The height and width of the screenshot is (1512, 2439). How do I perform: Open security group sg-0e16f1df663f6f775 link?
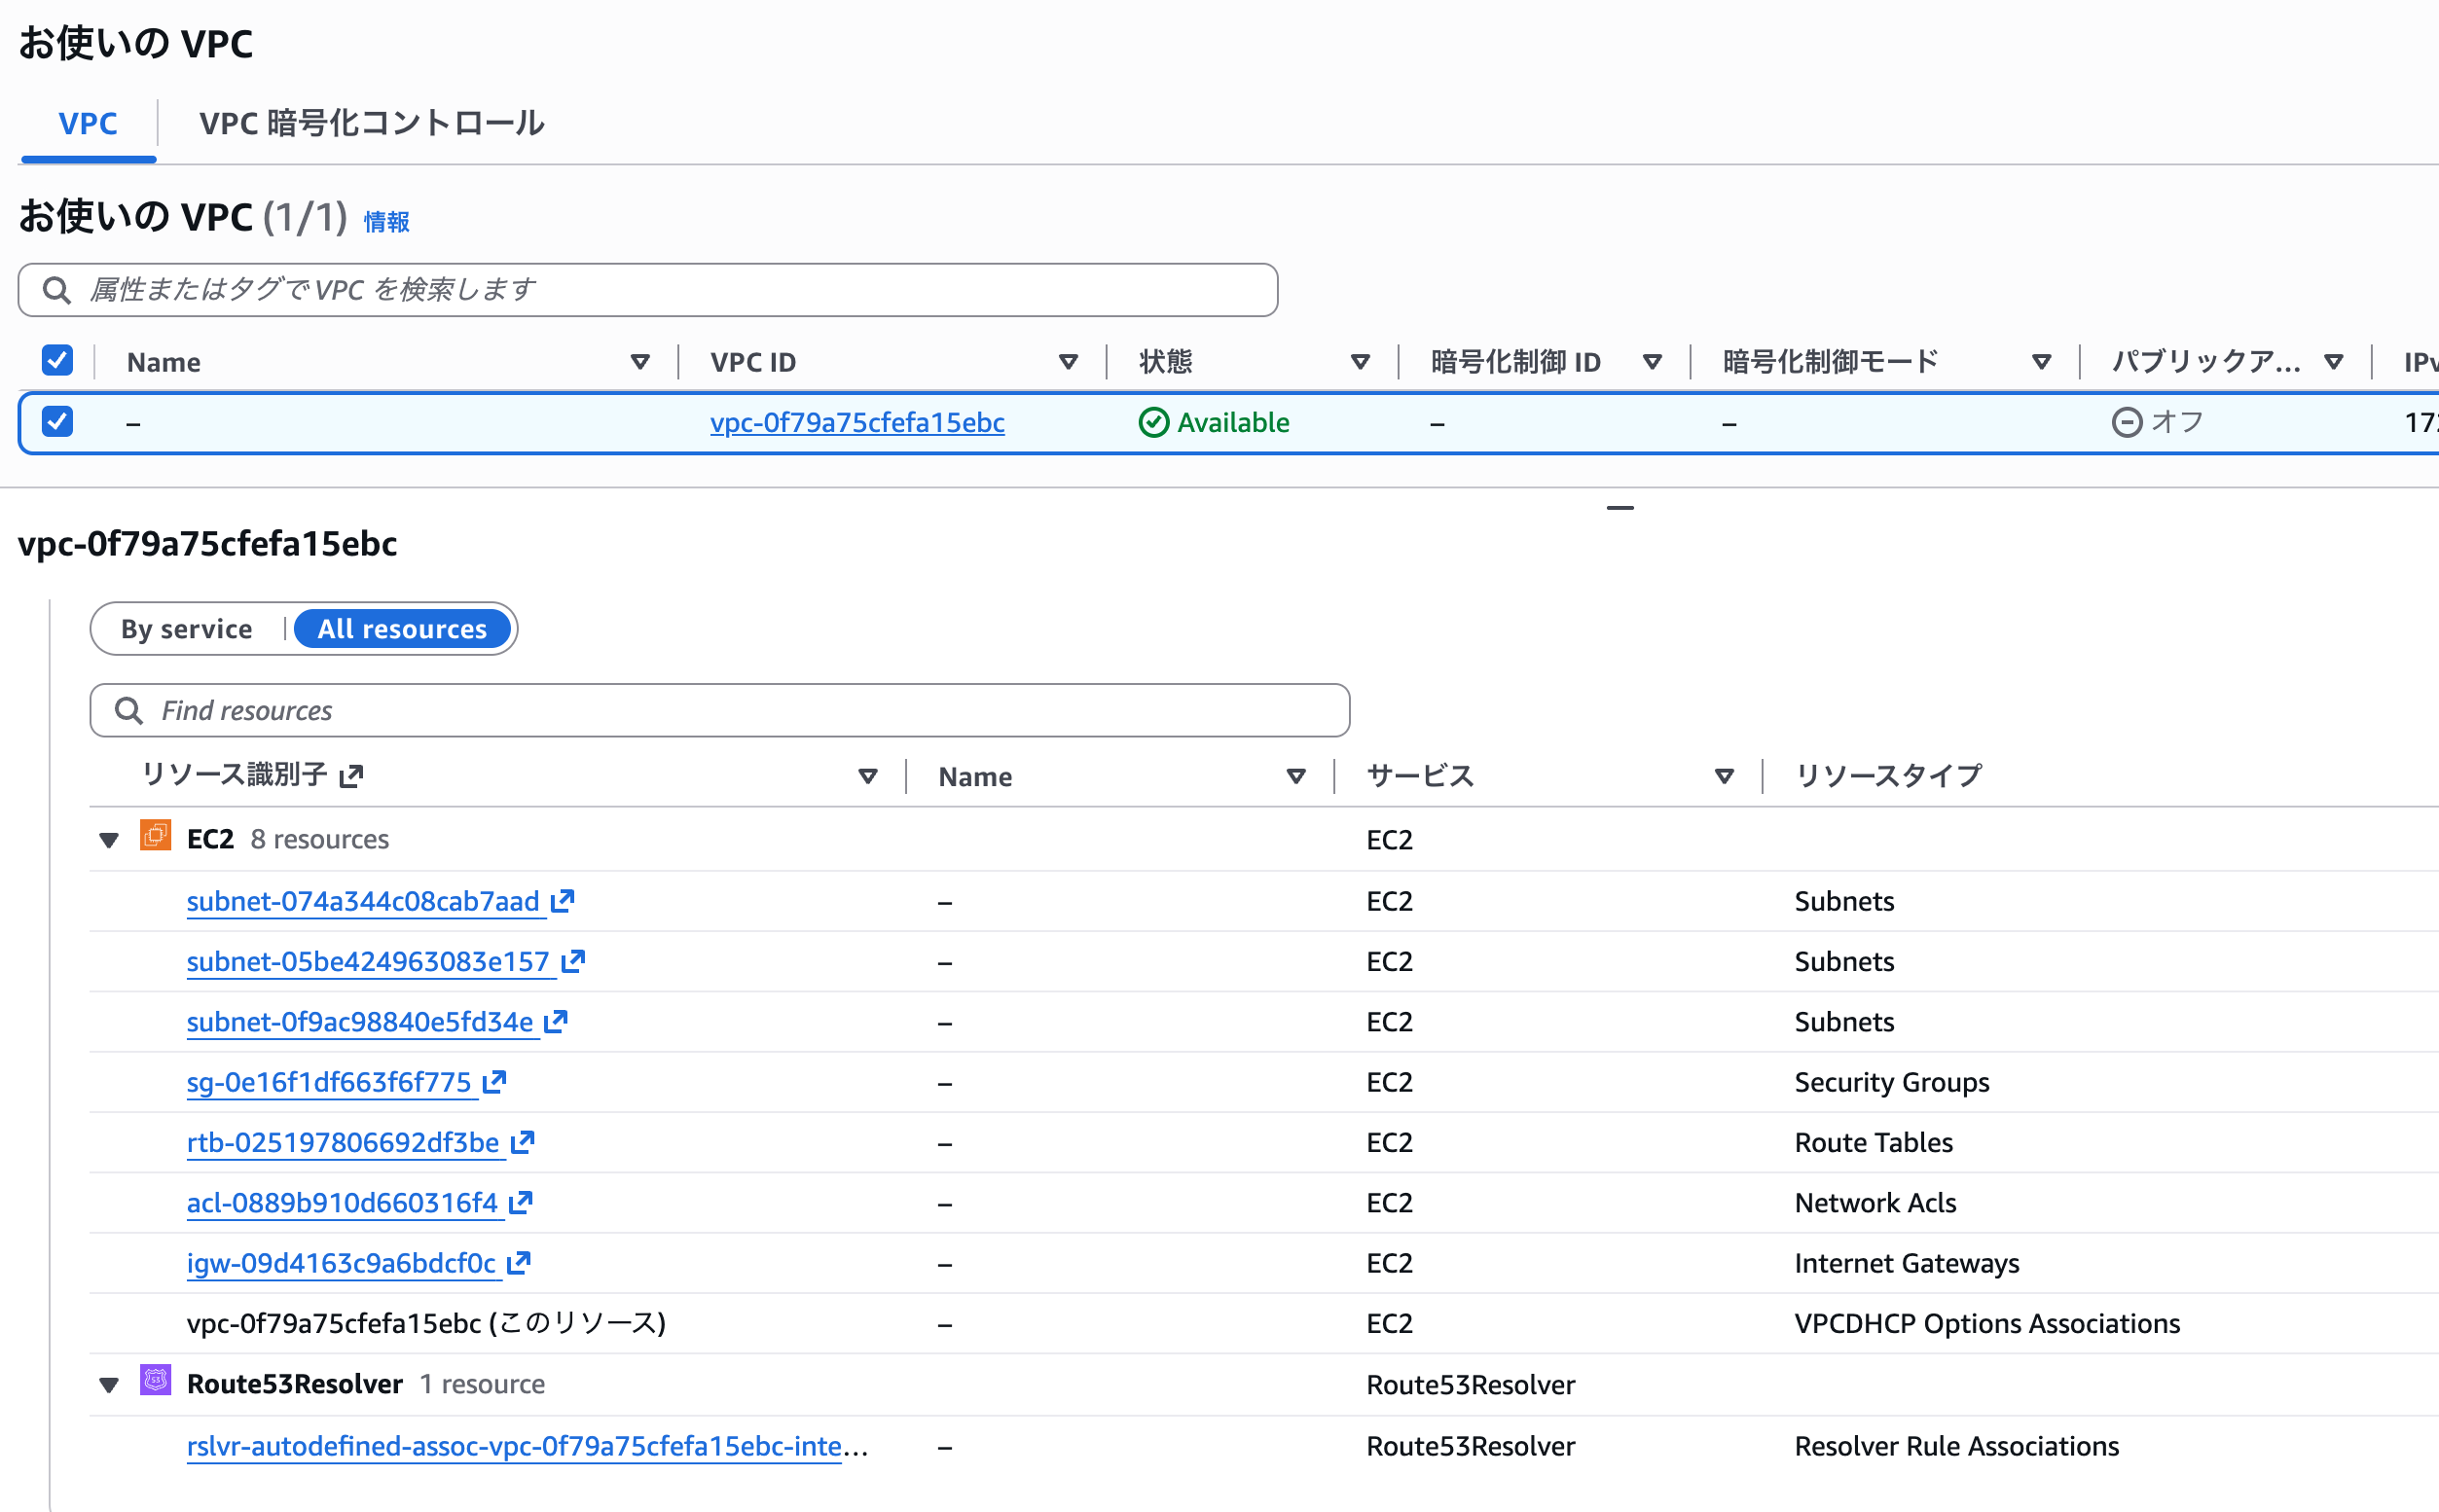329,1082
